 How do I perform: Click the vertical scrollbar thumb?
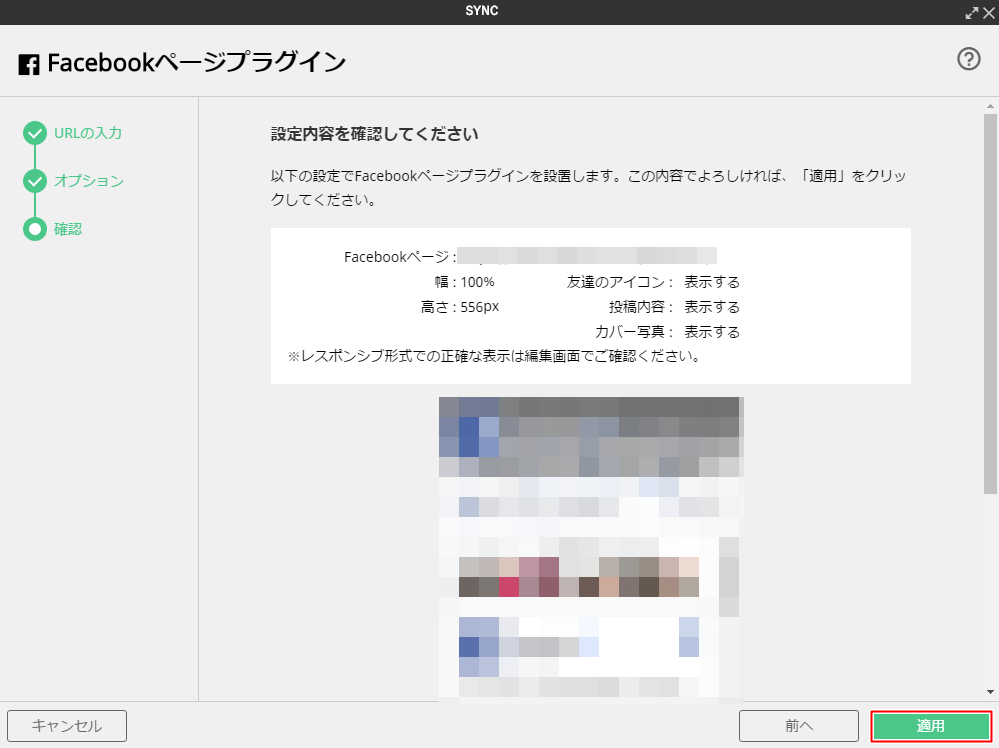coord(990,304)
